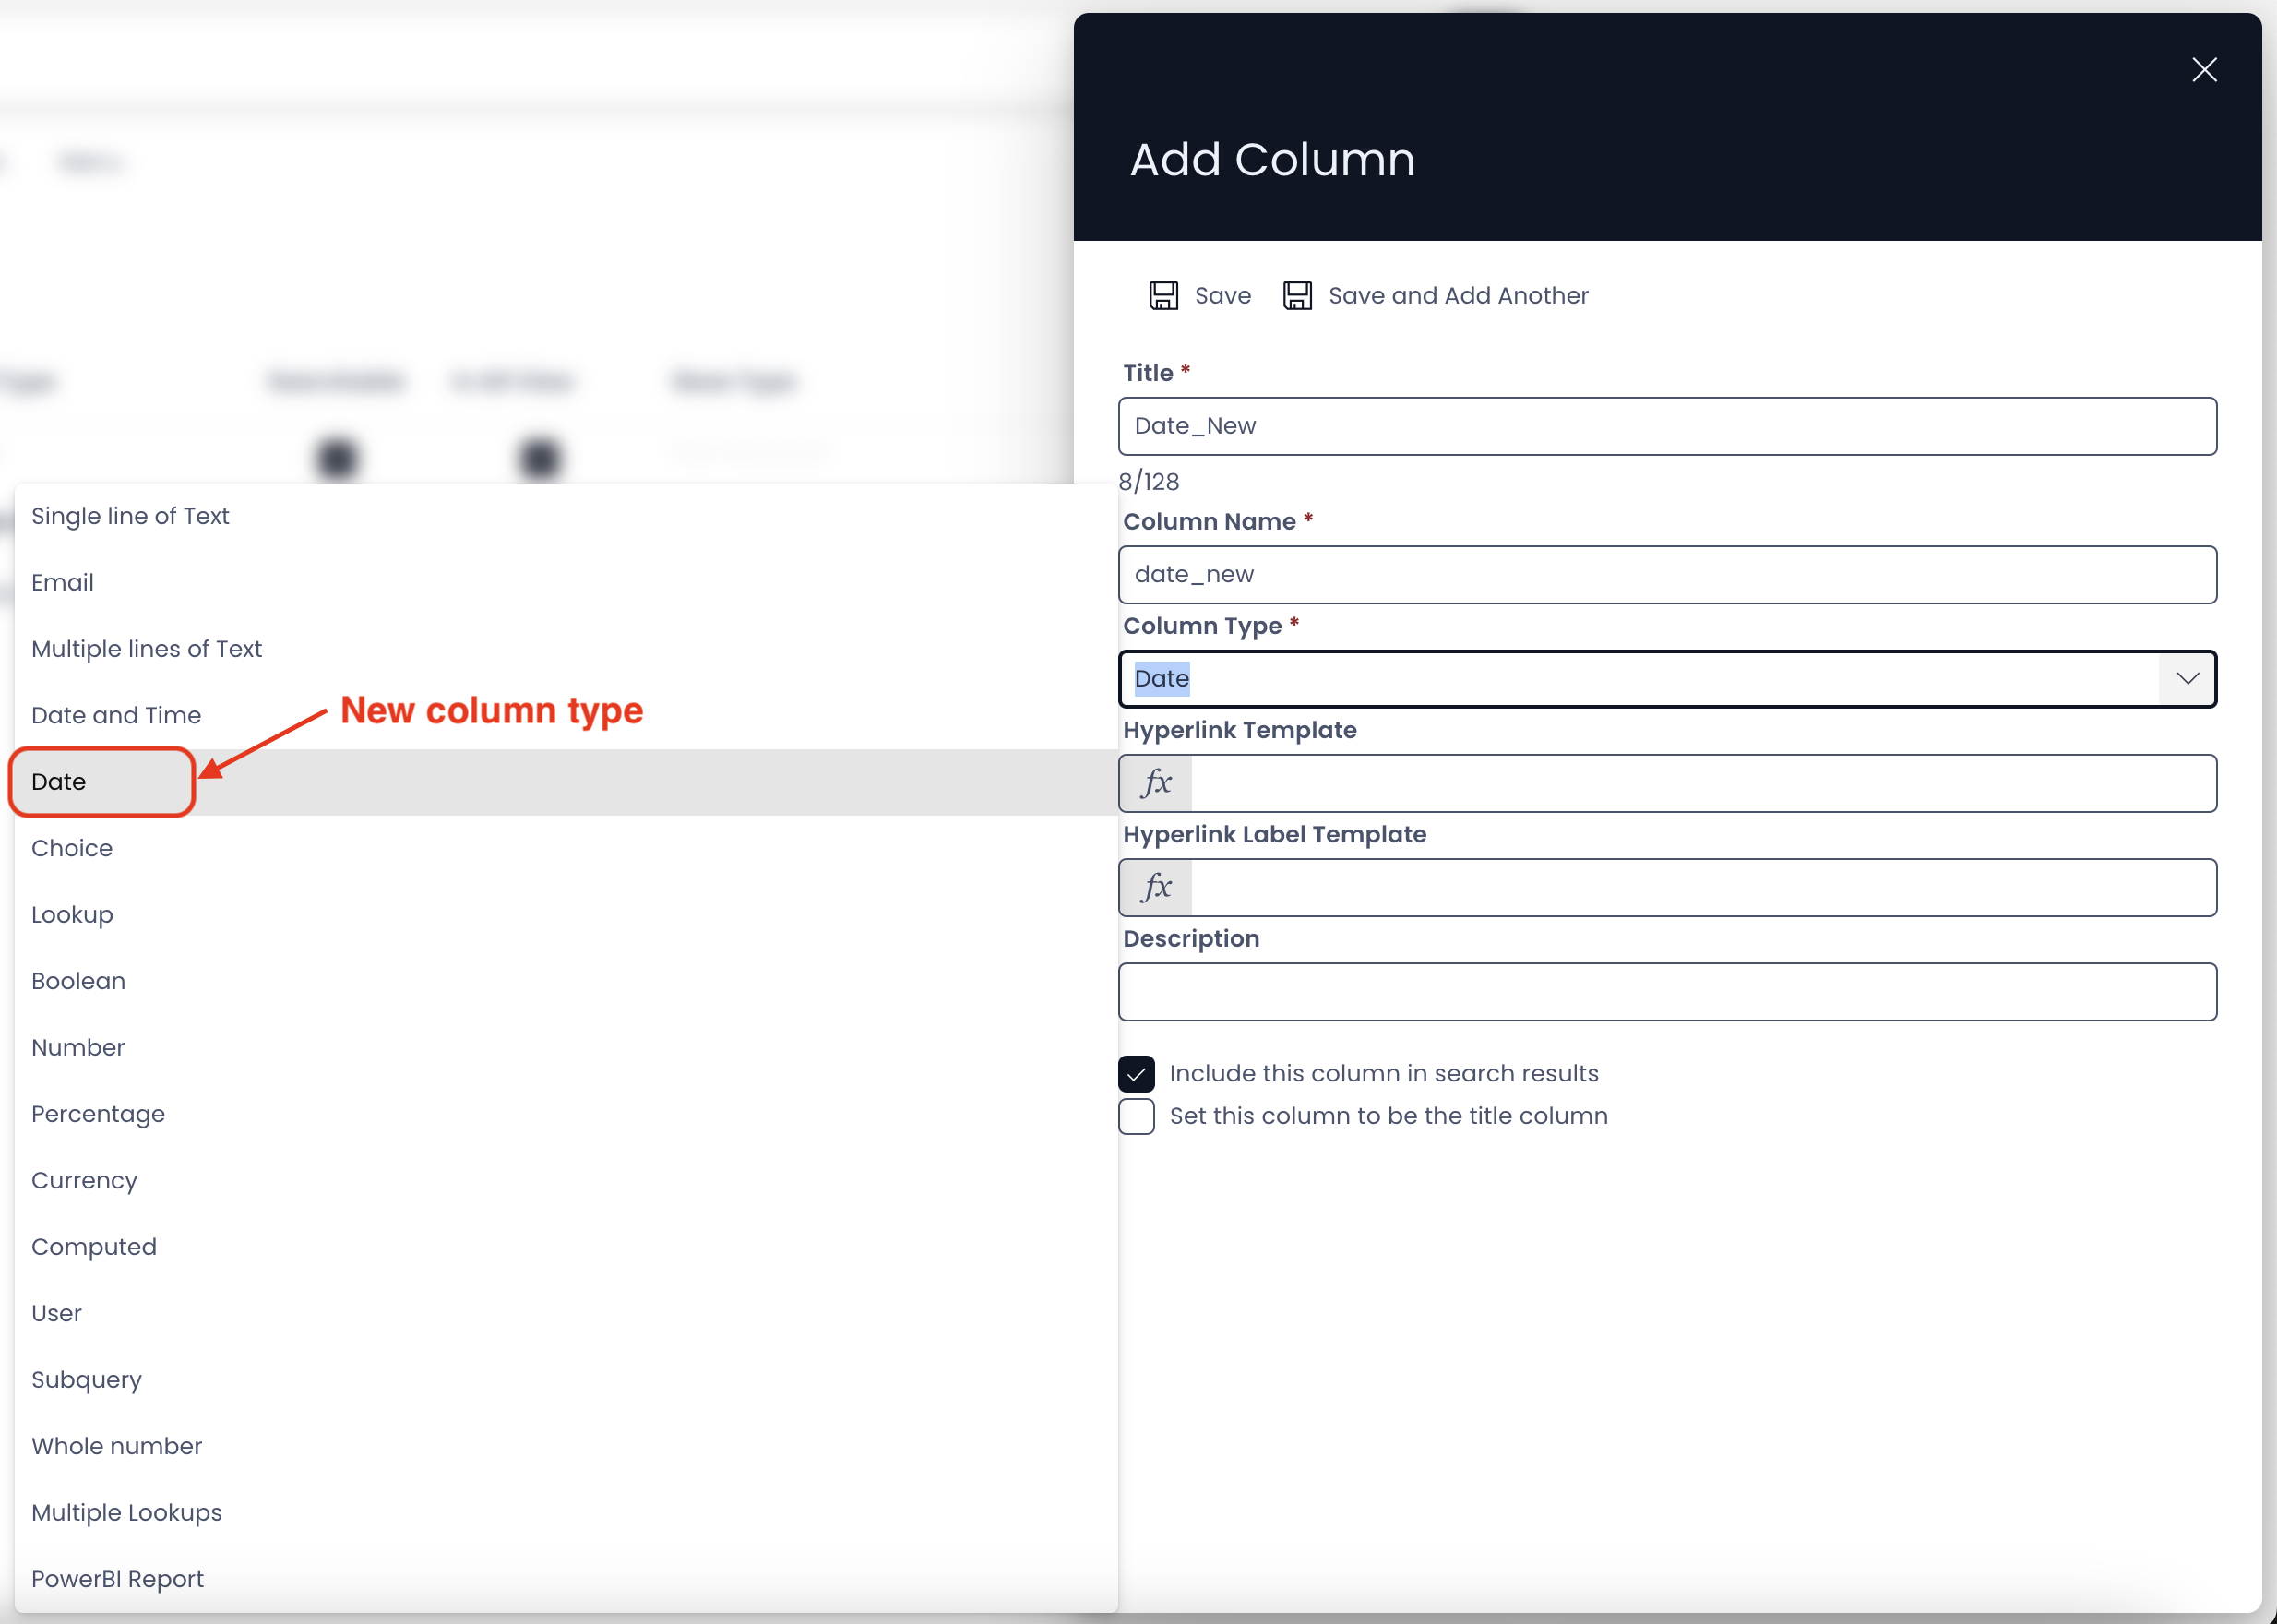Select the Lookup column type from list
Viewport: 2277px width, 1624px height.
coord(72,913)
